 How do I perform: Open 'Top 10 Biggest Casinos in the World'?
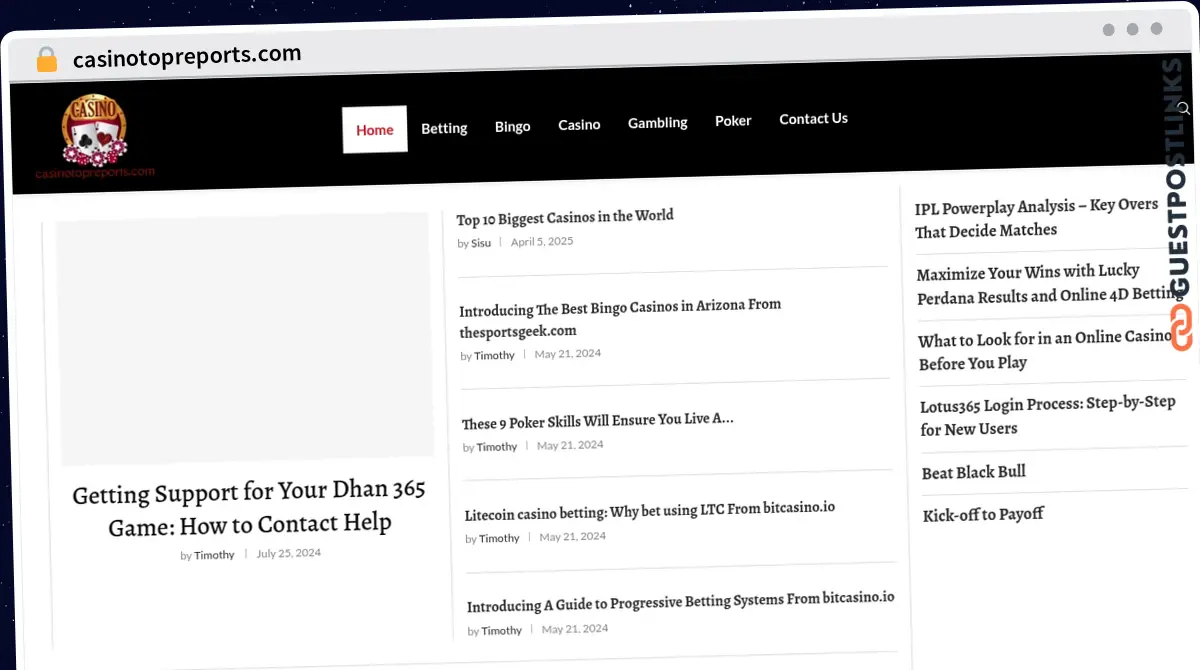point(565,216)
